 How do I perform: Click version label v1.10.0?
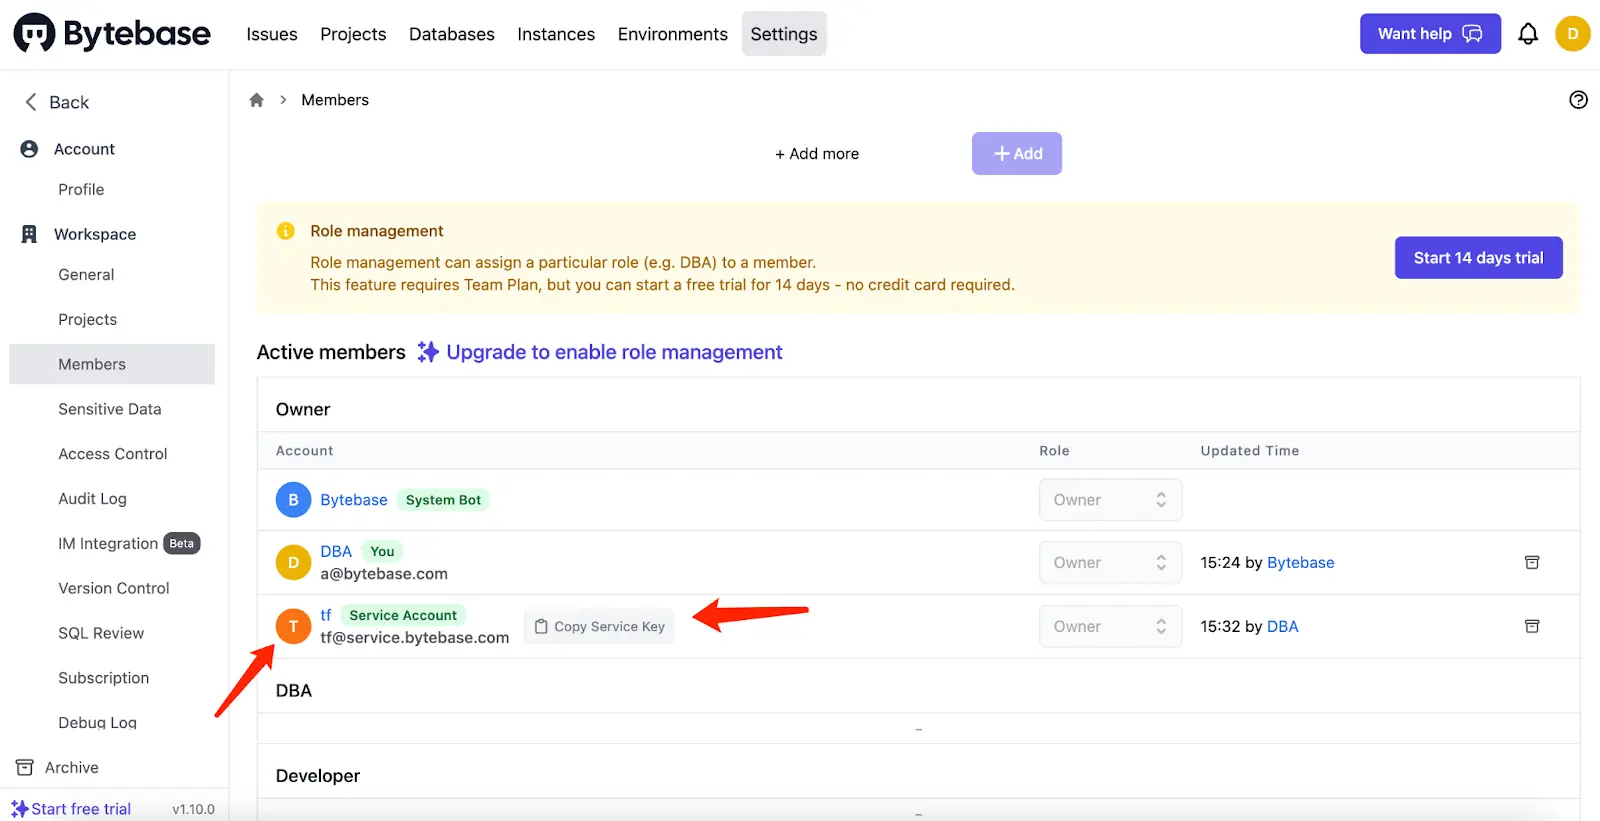(193, 809)
